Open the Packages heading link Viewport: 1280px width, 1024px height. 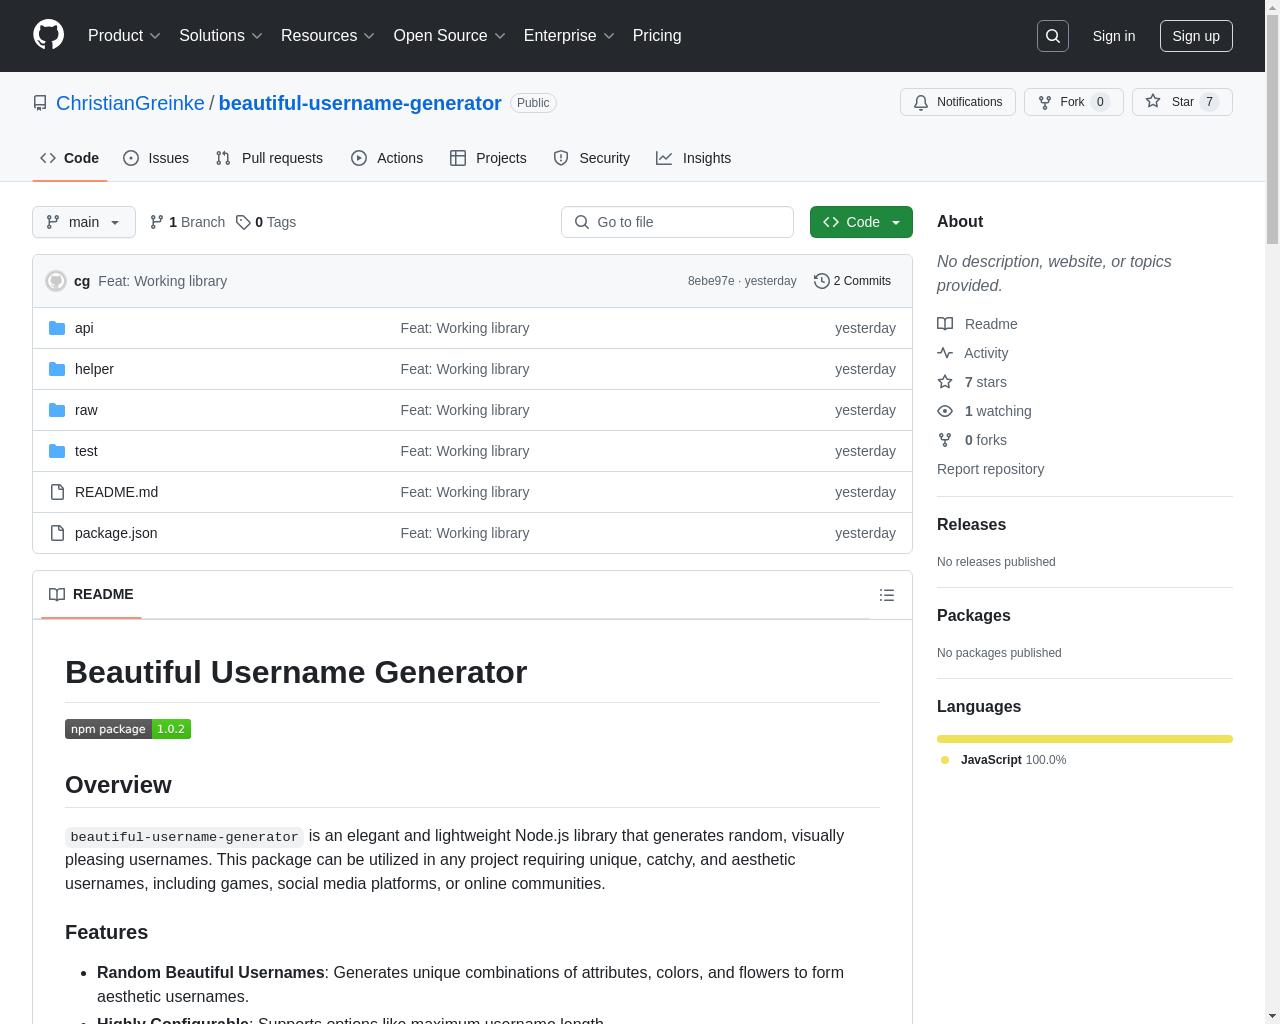point(973,616)
